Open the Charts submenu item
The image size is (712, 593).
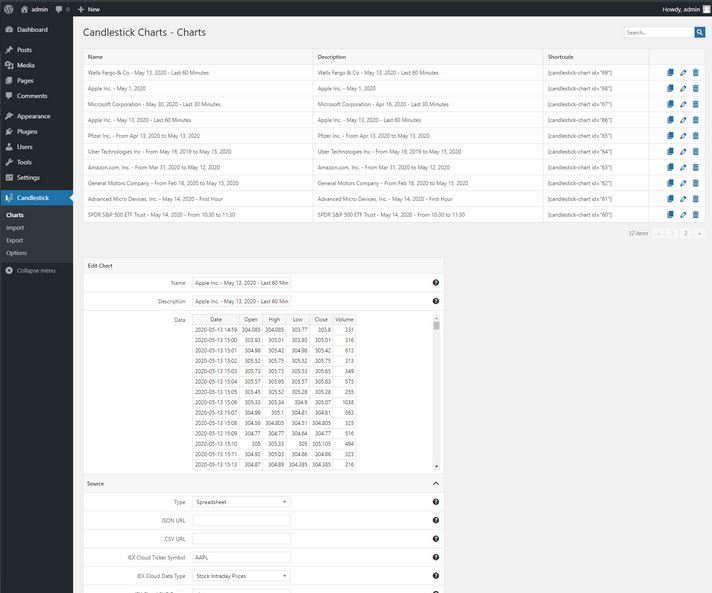coord(15,215)
